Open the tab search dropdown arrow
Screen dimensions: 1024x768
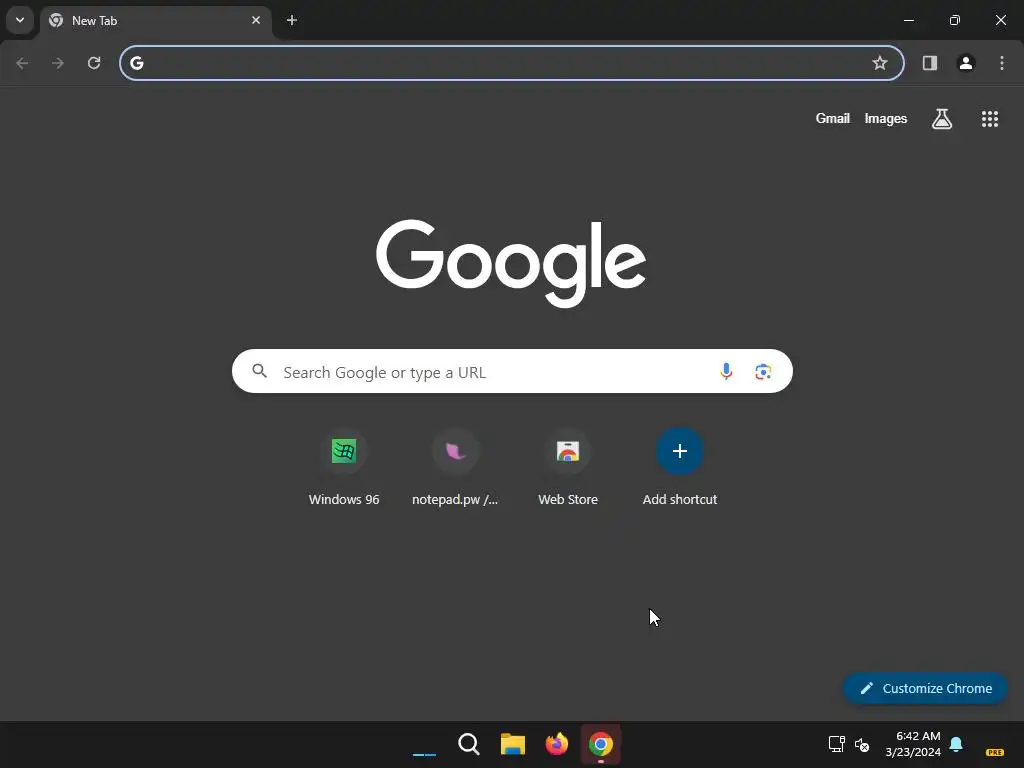coord(20,20)
